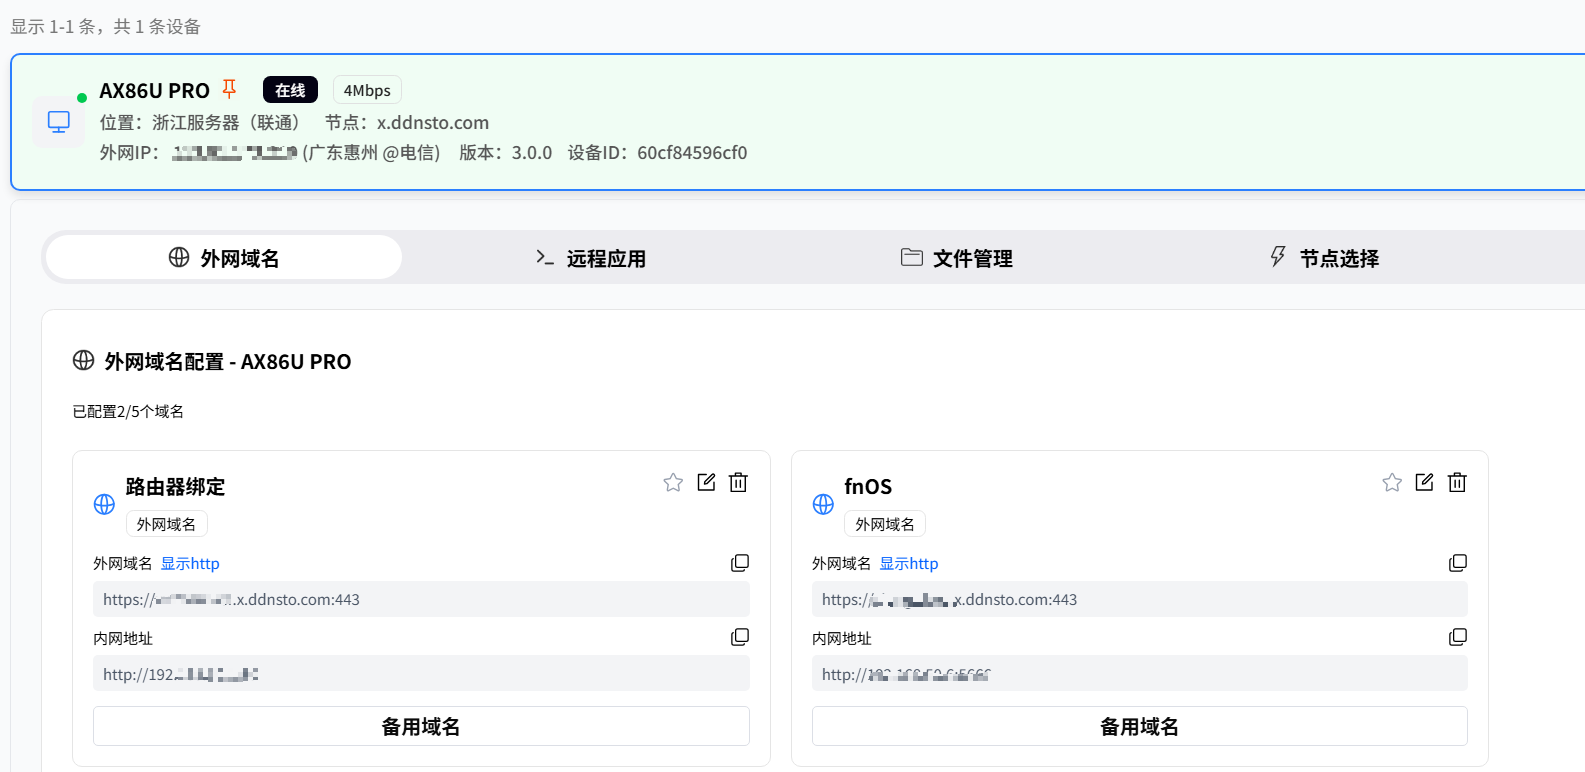Toggle 显示http link under fnOS
This screenshot has width=1585, height=772.
908,564
